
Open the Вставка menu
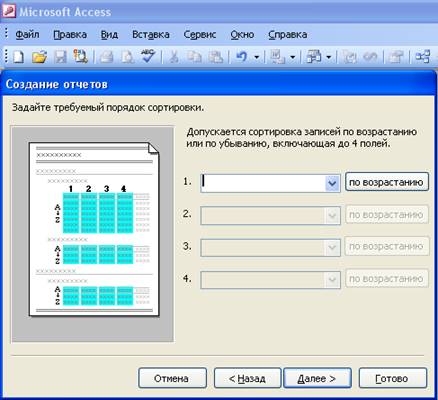coord(151,35)
